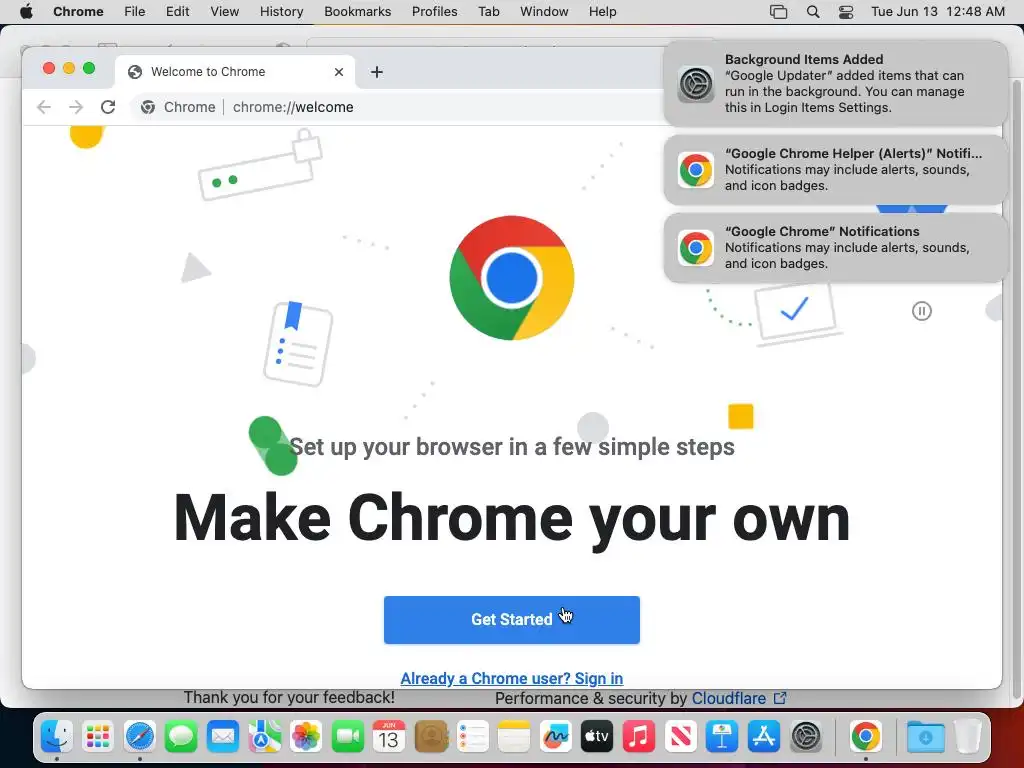Open the Google Chrome Helper (Alerts) notification
The image size is (1024, 768).
tap(835, 170)
